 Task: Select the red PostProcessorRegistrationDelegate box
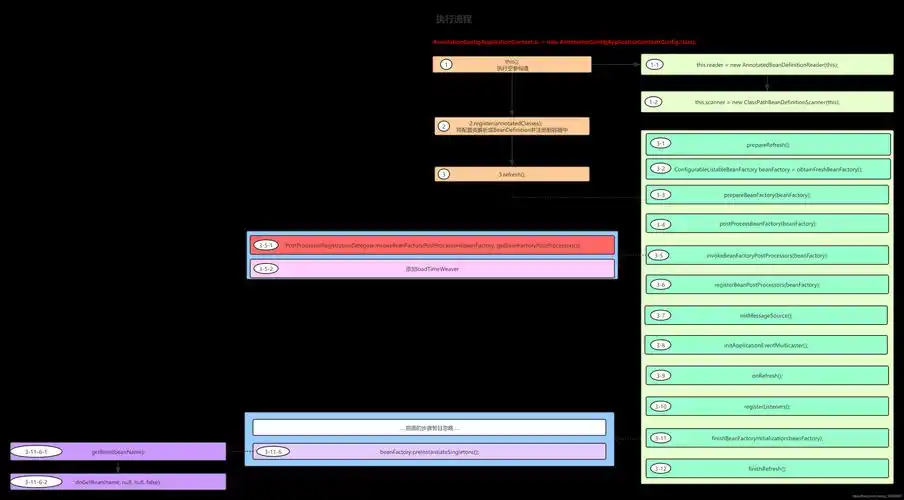tap(431, 245)
